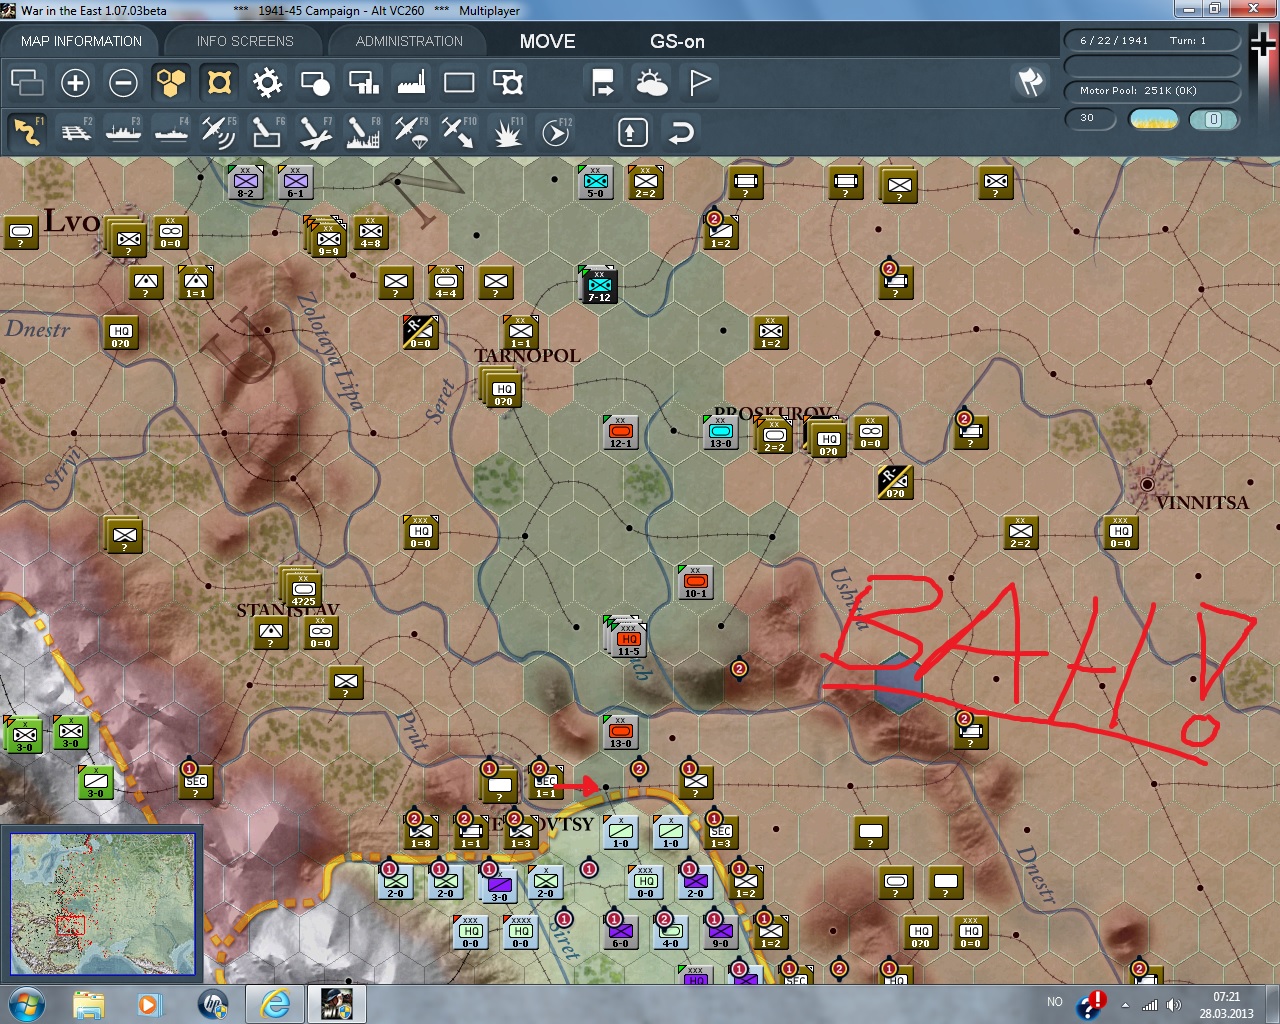Select the HQ stack at Tarnopol
This screenshot has width=1280, height=1024.
click(502, 389)
